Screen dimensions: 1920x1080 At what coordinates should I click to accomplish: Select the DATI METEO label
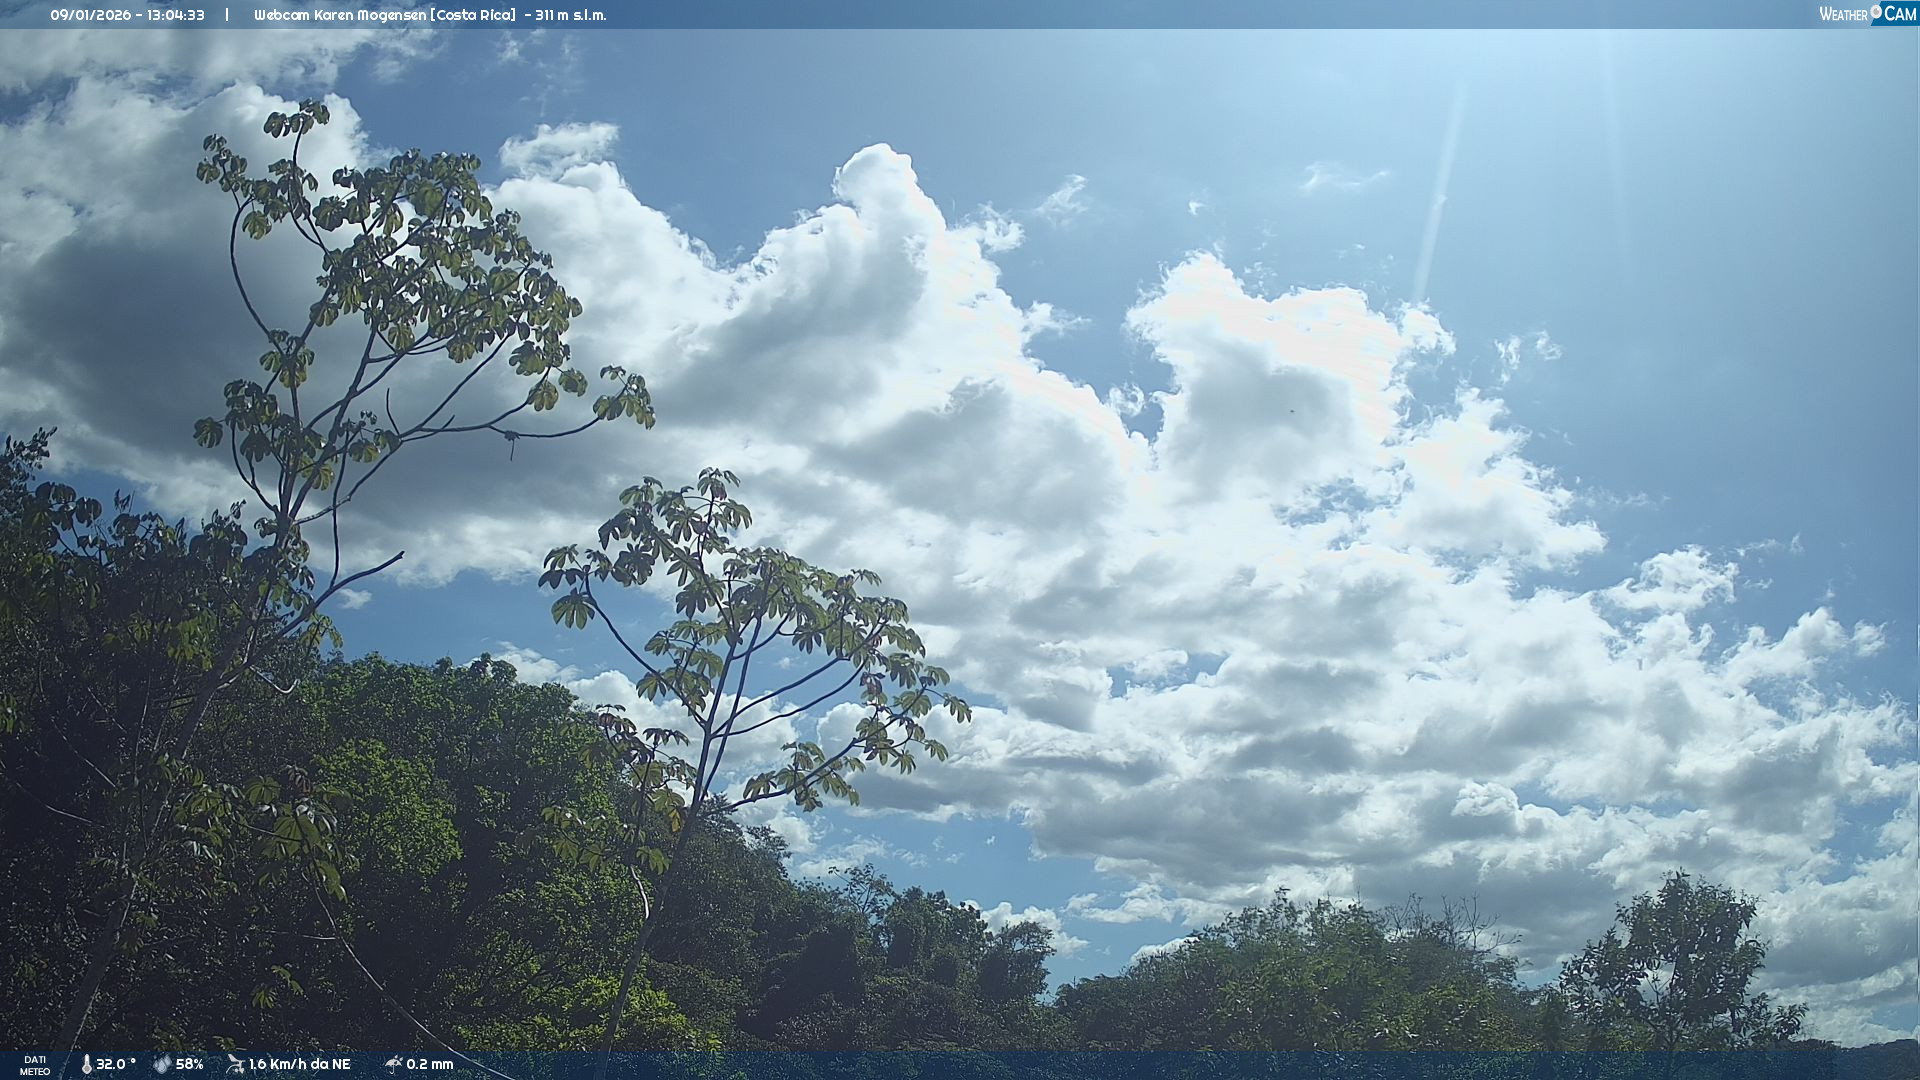tap(35, 1065)
